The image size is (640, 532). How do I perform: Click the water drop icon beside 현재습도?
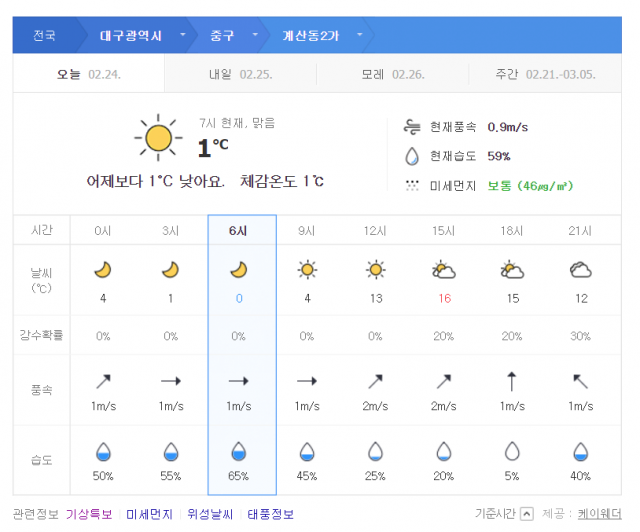(412, 156)
